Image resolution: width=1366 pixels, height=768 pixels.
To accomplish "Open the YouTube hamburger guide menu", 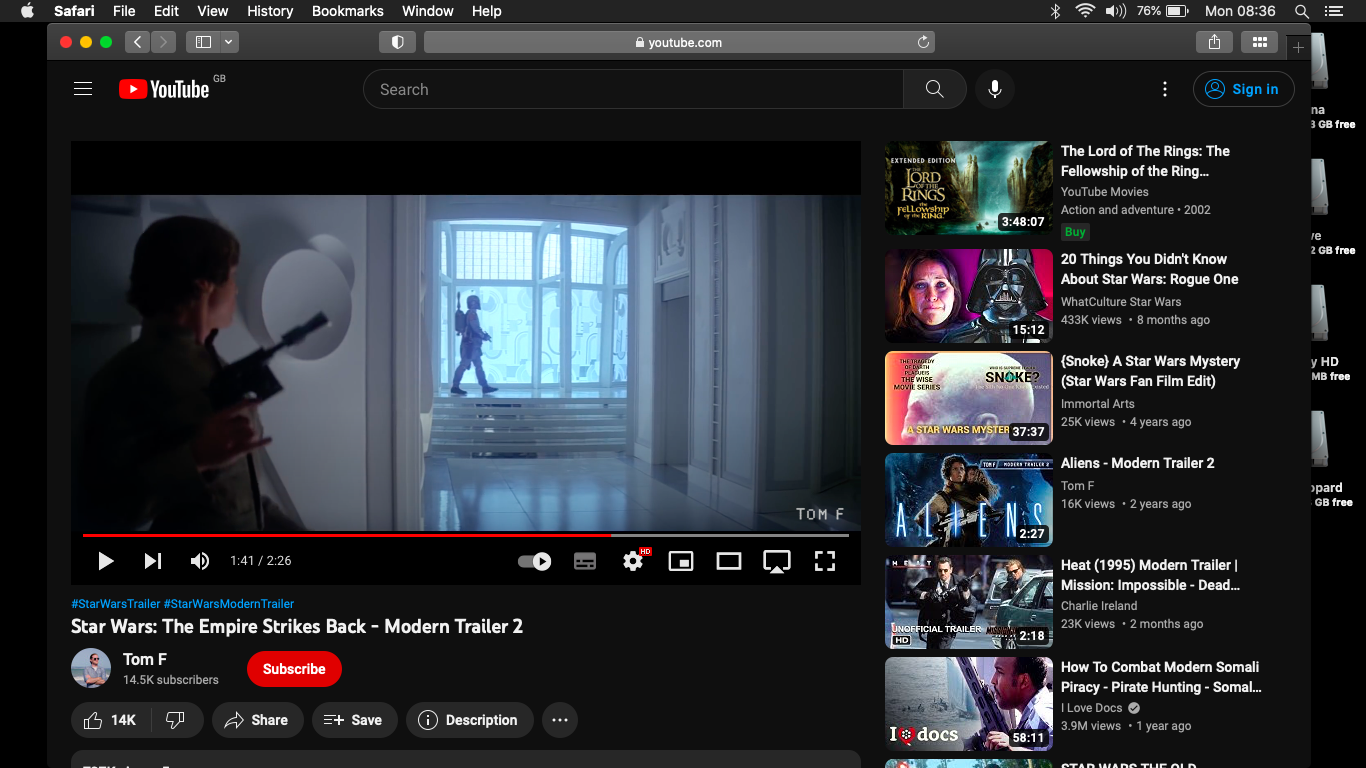I will tap(83, 89).
